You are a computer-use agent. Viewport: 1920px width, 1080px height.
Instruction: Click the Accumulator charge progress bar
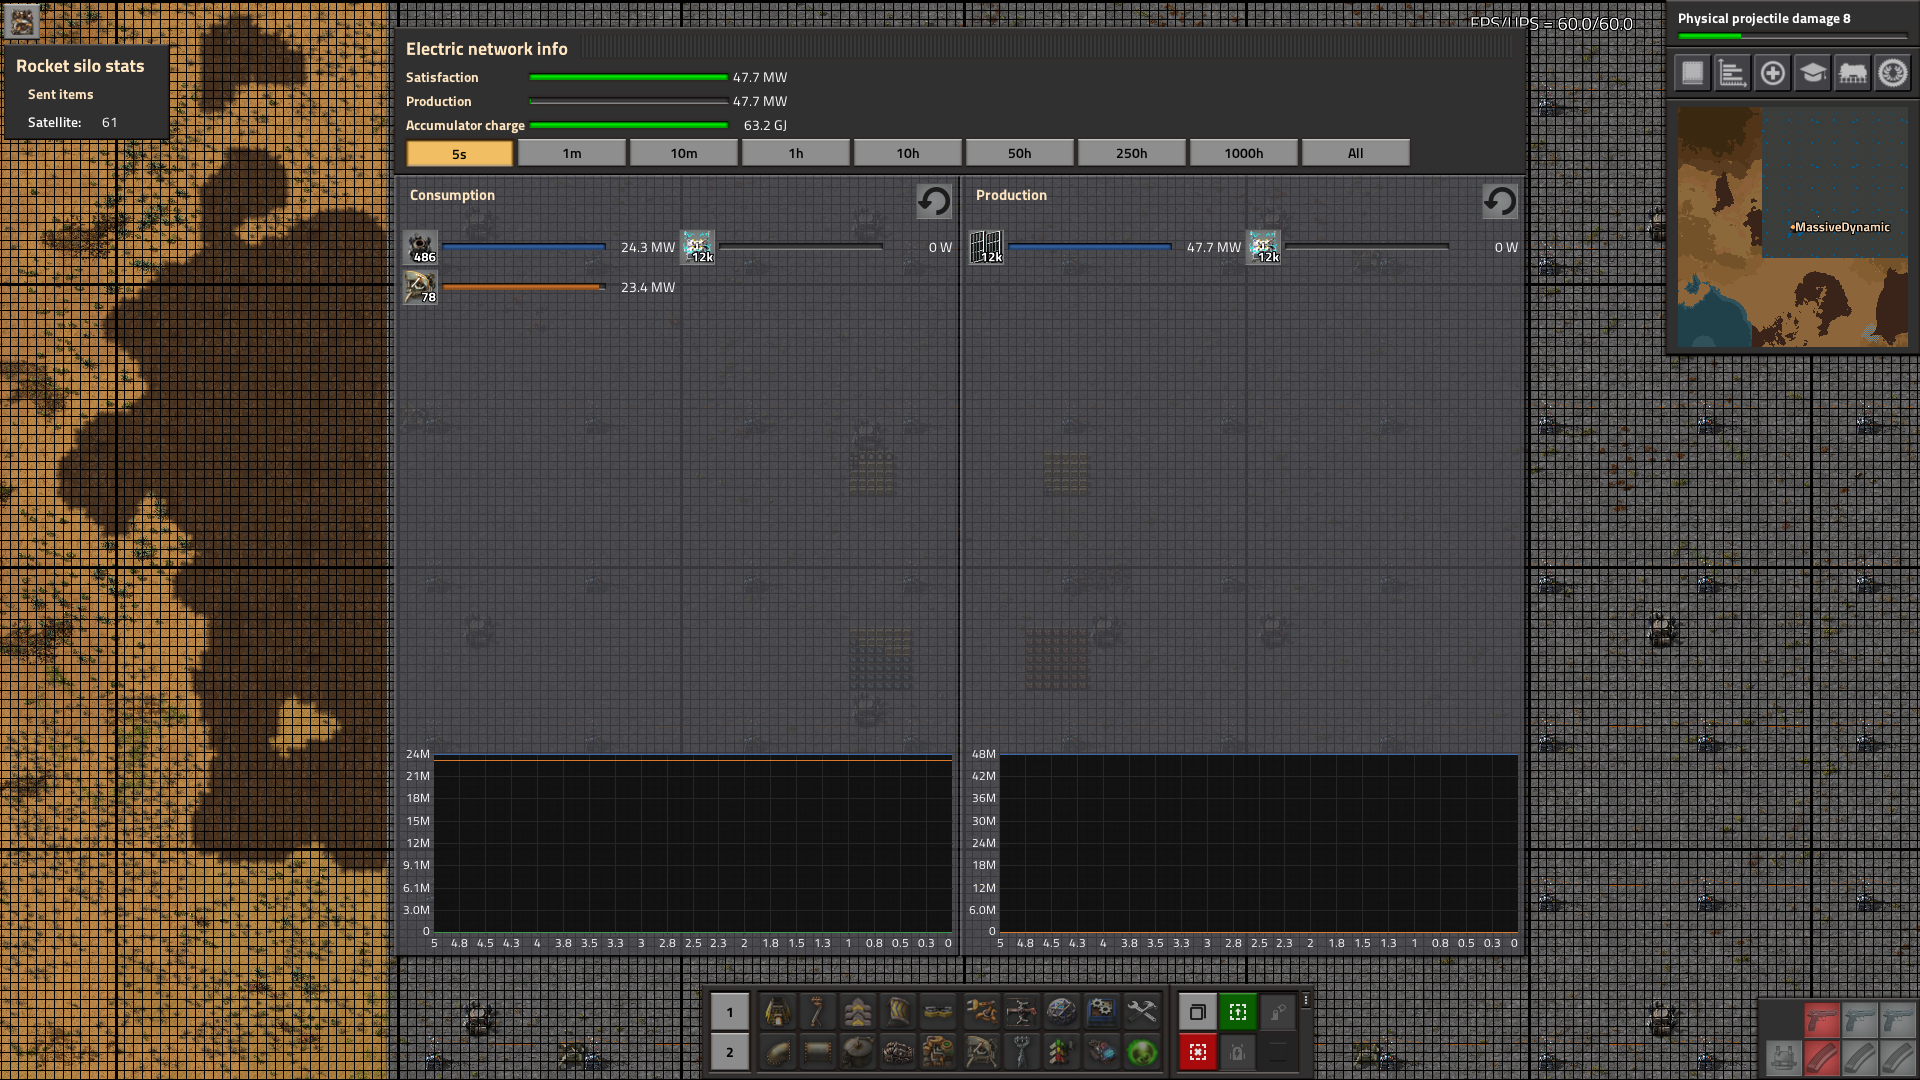[629, 125]
